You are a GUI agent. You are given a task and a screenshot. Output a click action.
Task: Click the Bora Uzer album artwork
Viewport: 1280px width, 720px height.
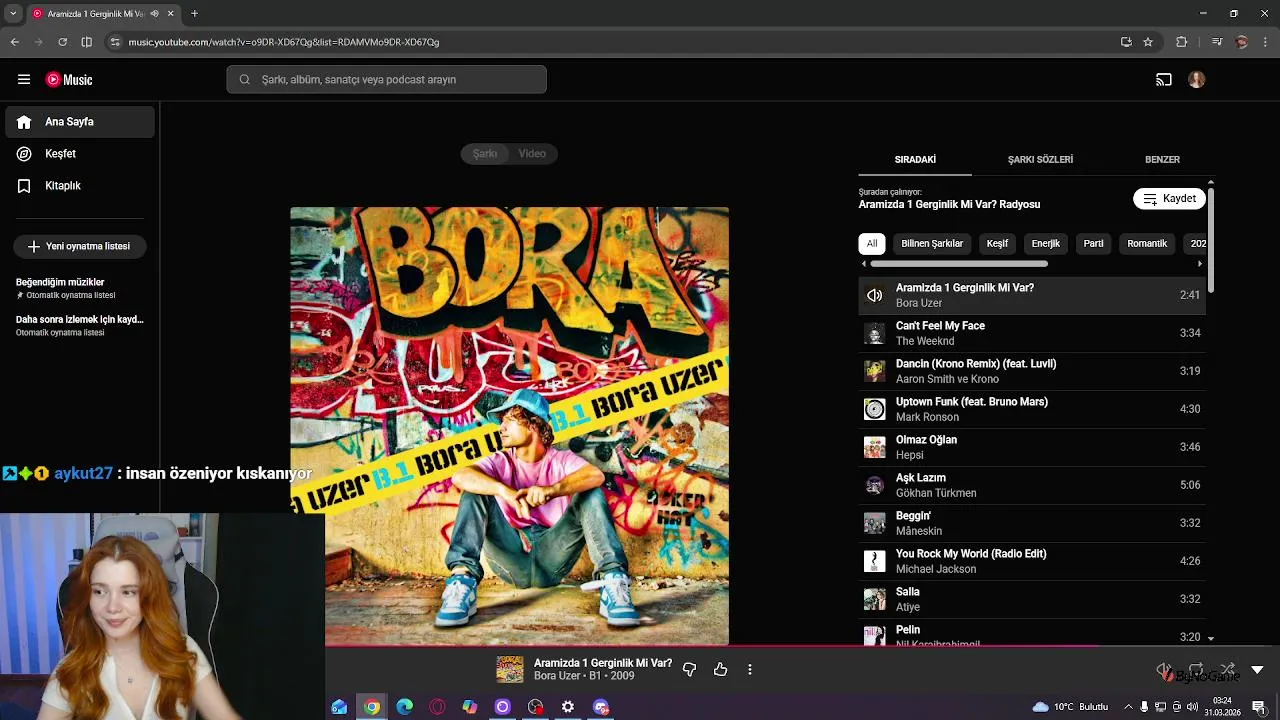coord(509,426)
